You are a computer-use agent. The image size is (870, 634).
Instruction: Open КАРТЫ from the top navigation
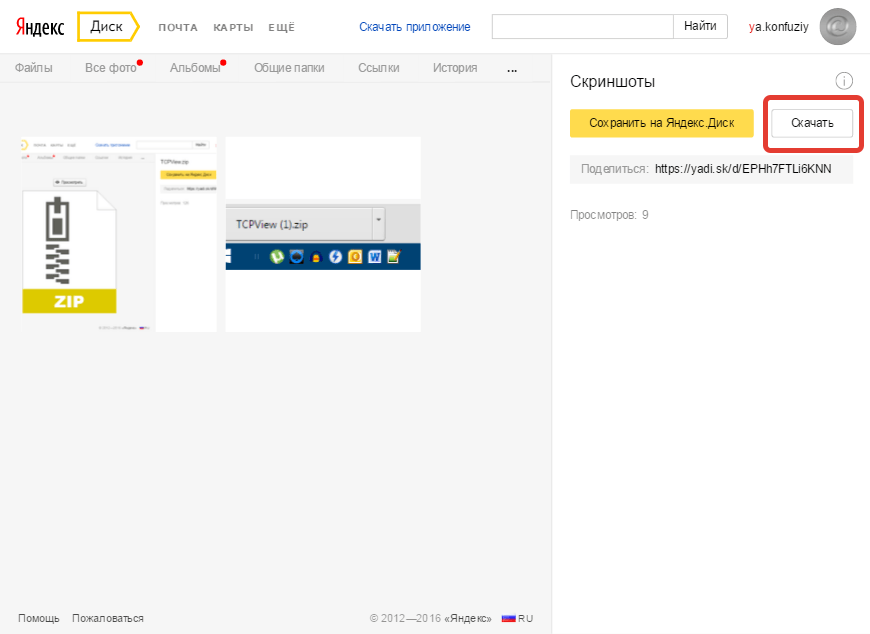tap(233, 27)
